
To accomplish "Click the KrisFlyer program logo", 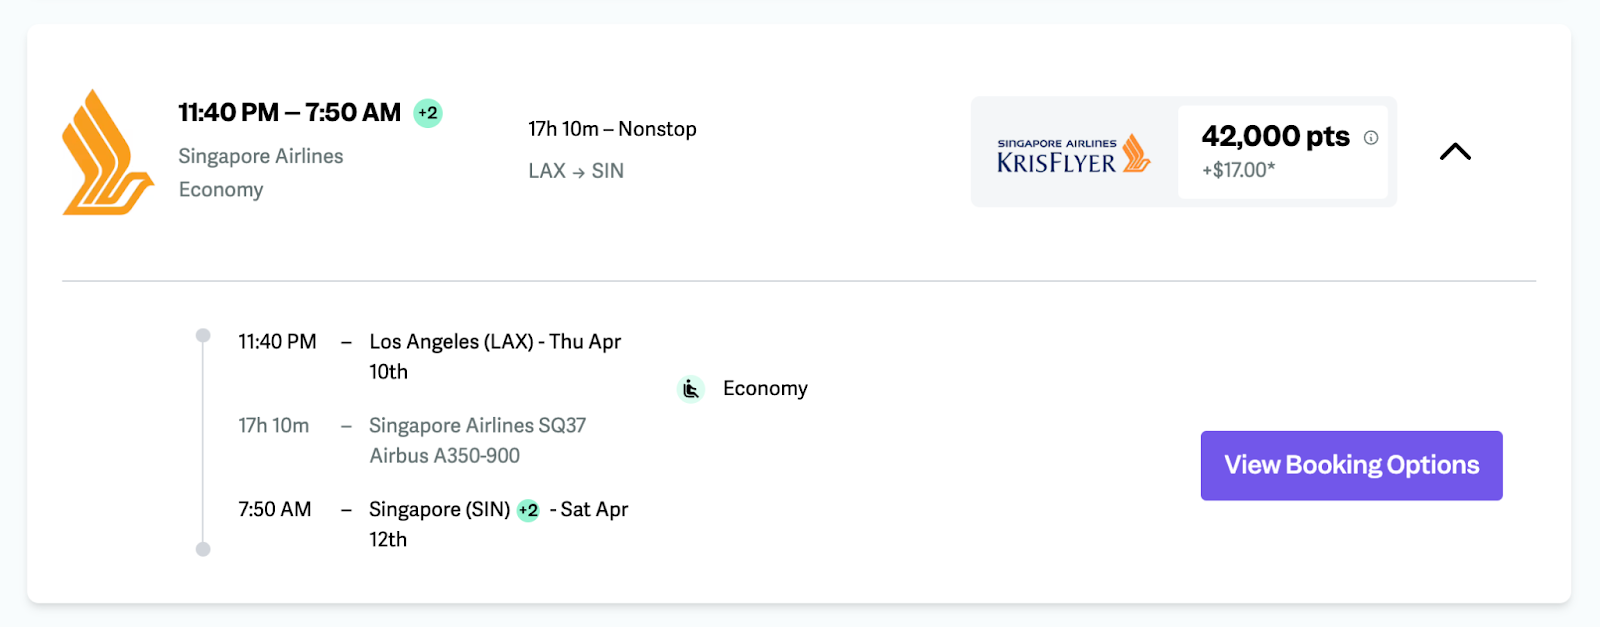I will (x=1074, y=154).
